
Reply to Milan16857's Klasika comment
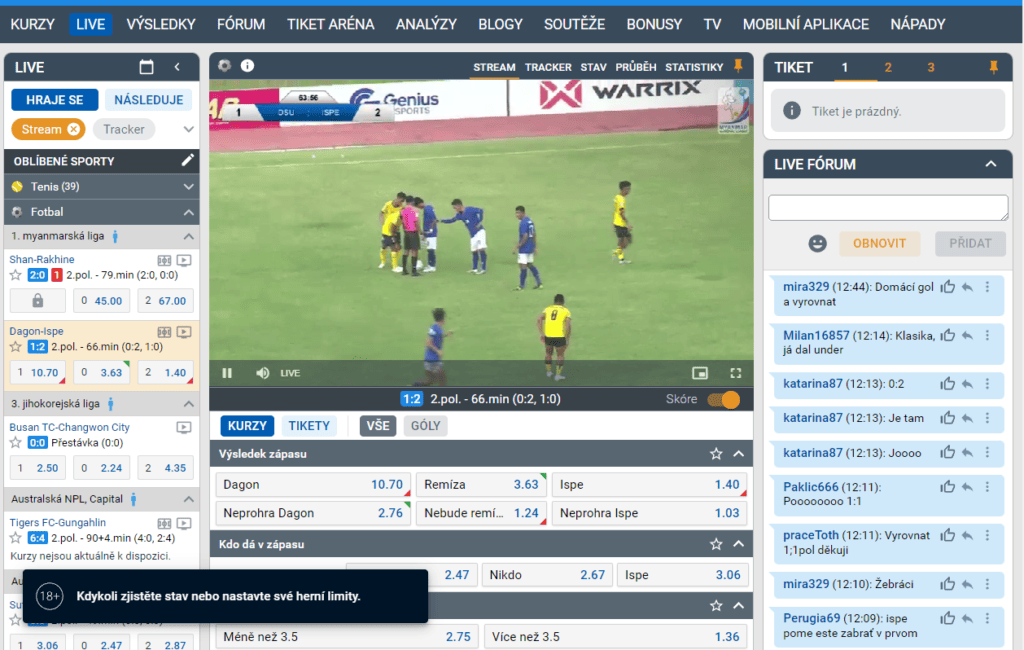click(967, 336)
